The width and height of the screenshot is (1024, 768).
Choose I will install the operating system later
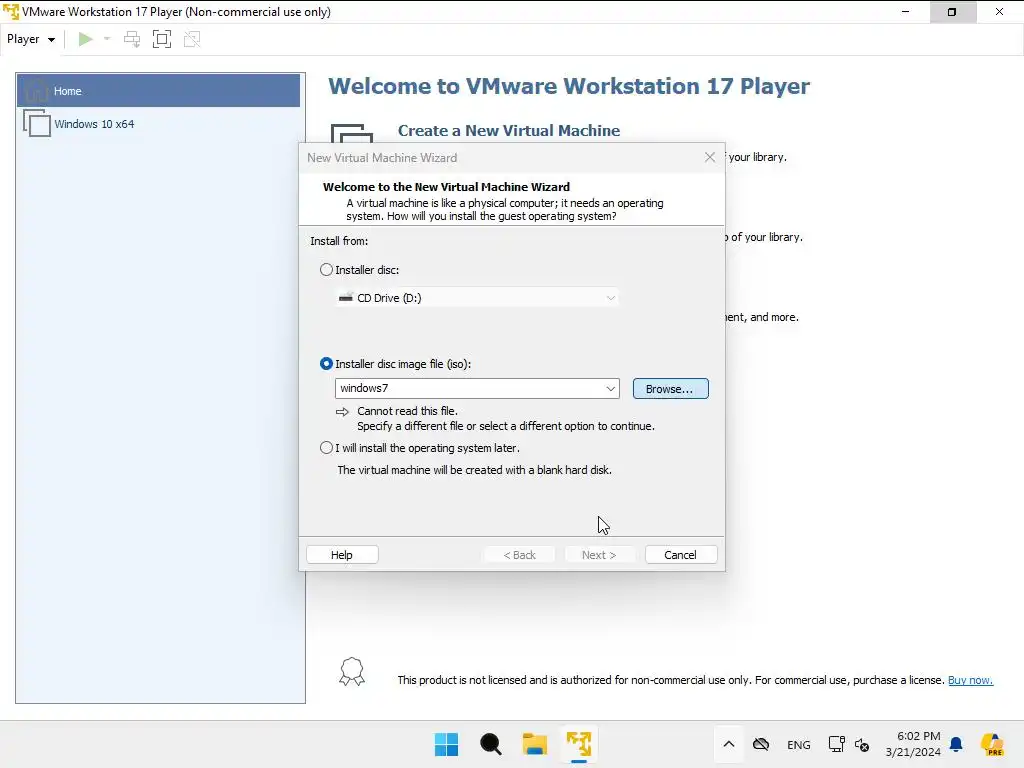click(x=326, y=447)
